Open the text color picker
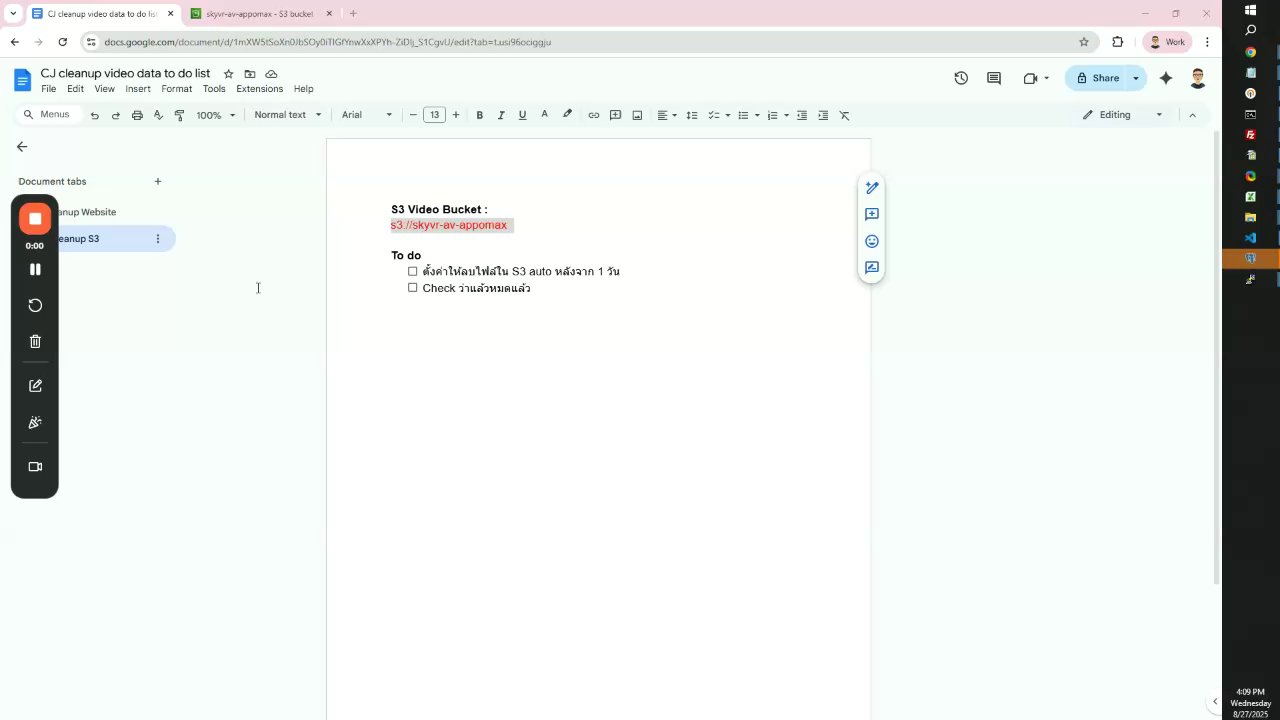 (544, 115)
